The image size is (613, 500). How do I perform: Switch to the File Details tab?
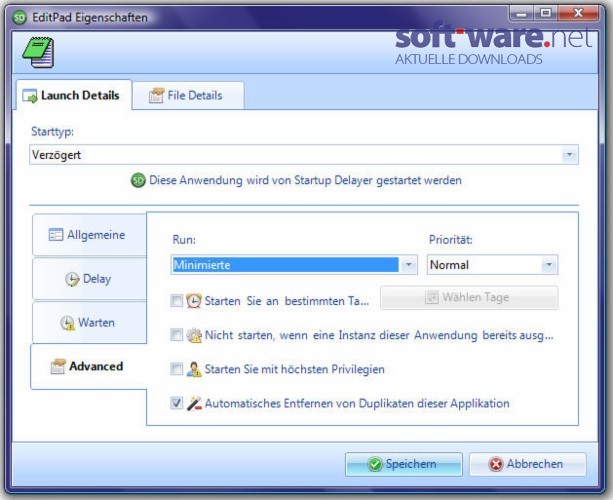(x=188, y=95)
